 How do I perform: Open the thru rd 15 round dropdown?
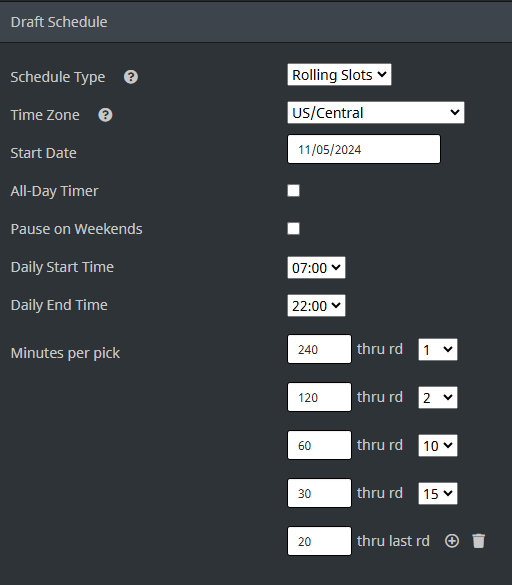[438, 494]
